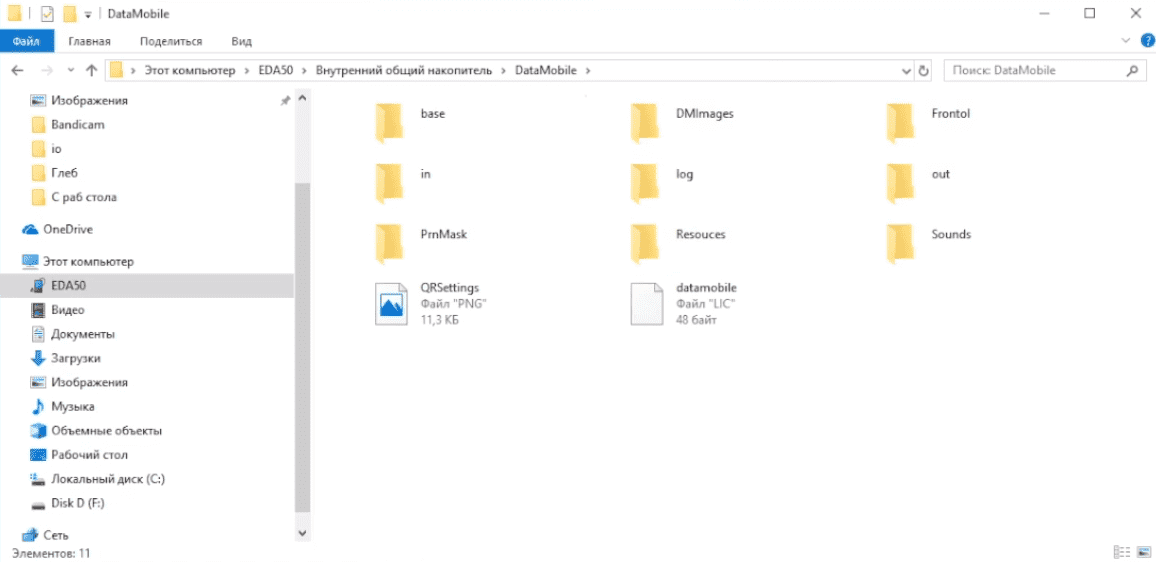This screenshot has height=562, width=1156.
Task: Open the base folder icon
Action: [x=389, y=122]
